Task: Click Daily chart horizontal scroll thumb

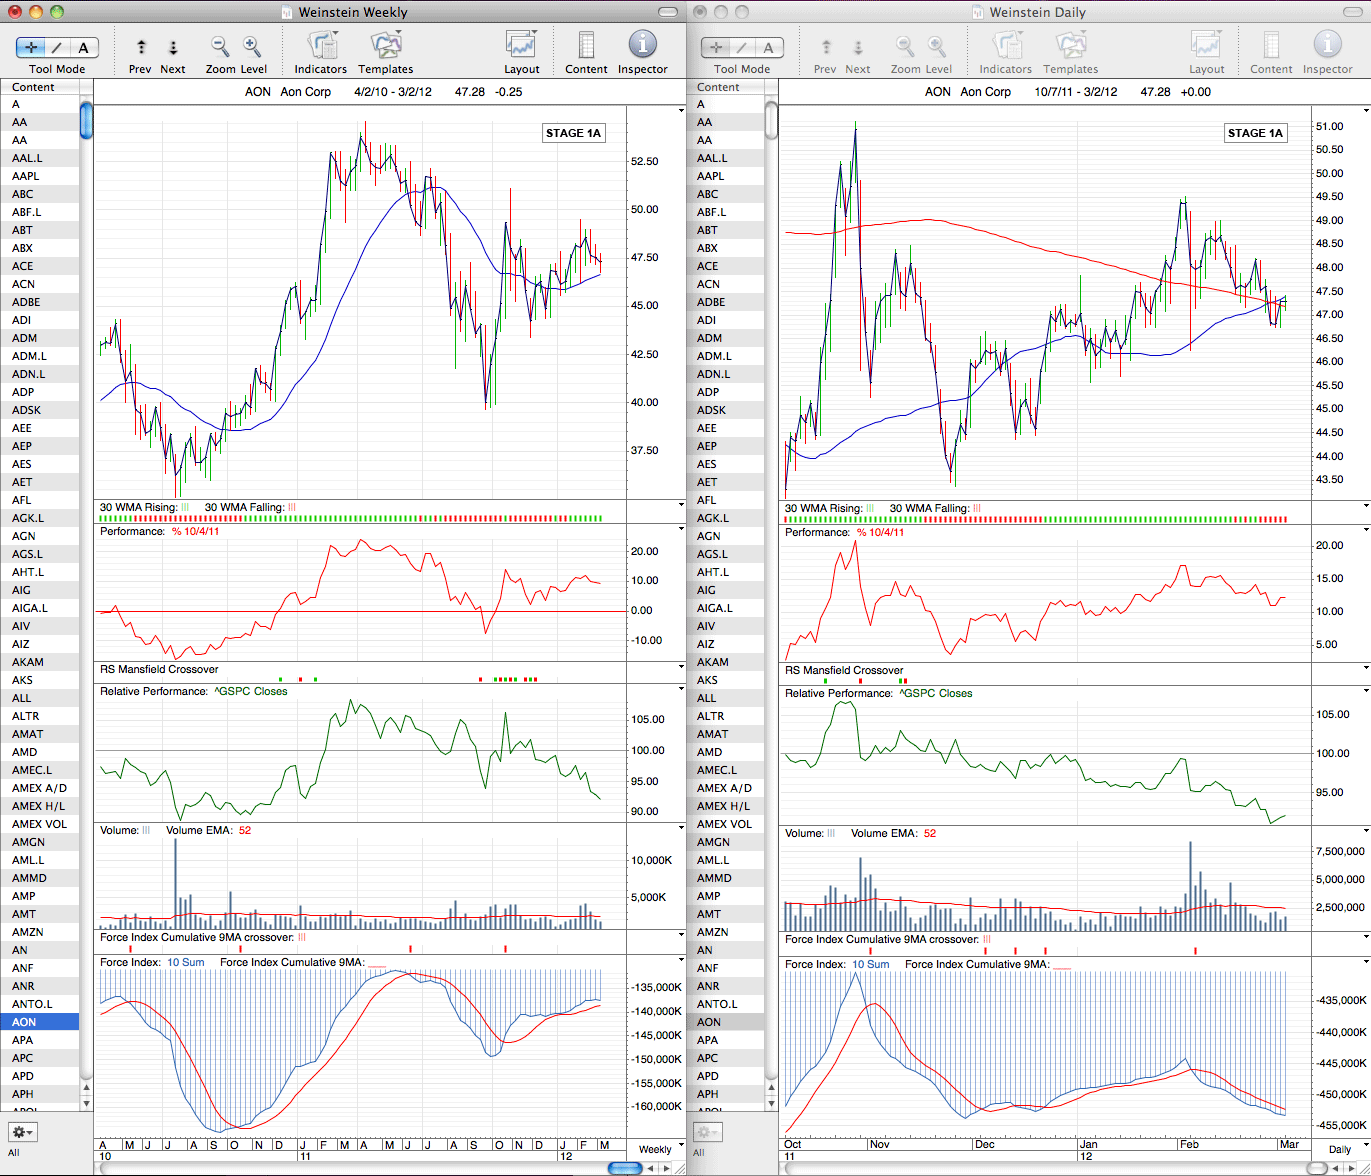Action: tap(1319, 1168)
